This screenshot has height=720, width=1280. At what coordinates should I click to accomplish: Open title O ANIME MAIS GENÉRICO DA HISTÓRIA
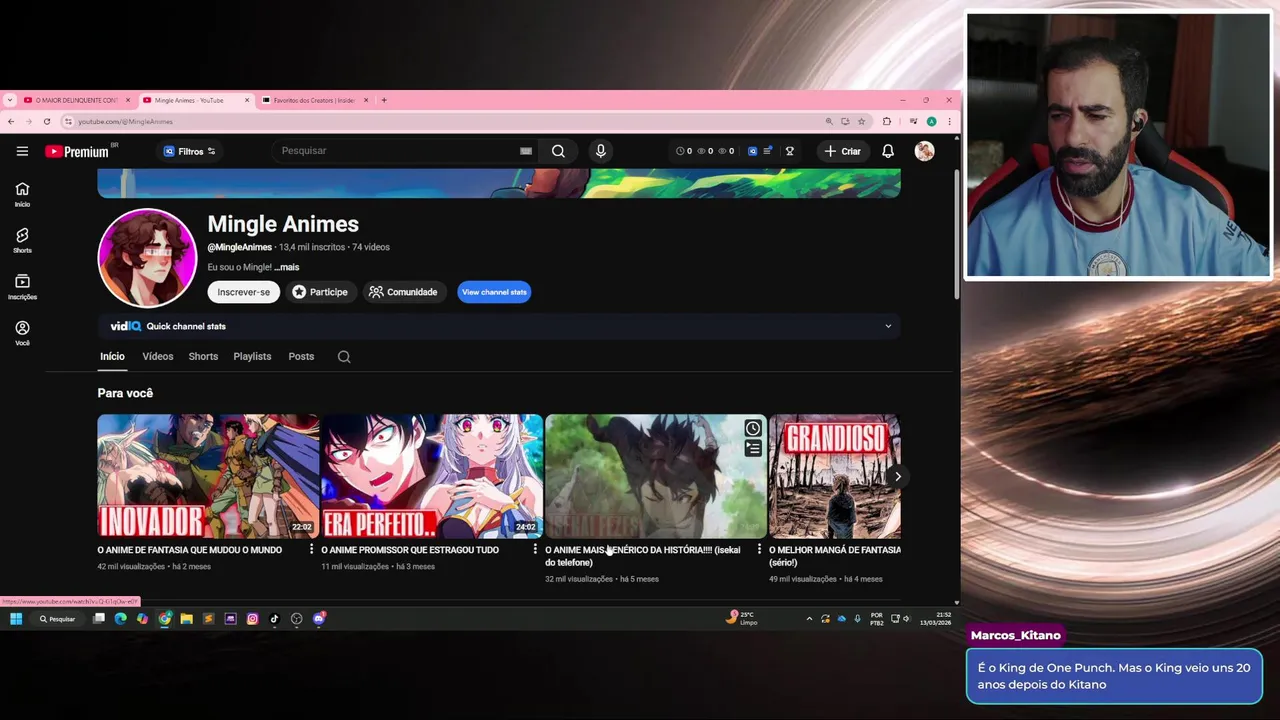(643, 556)
